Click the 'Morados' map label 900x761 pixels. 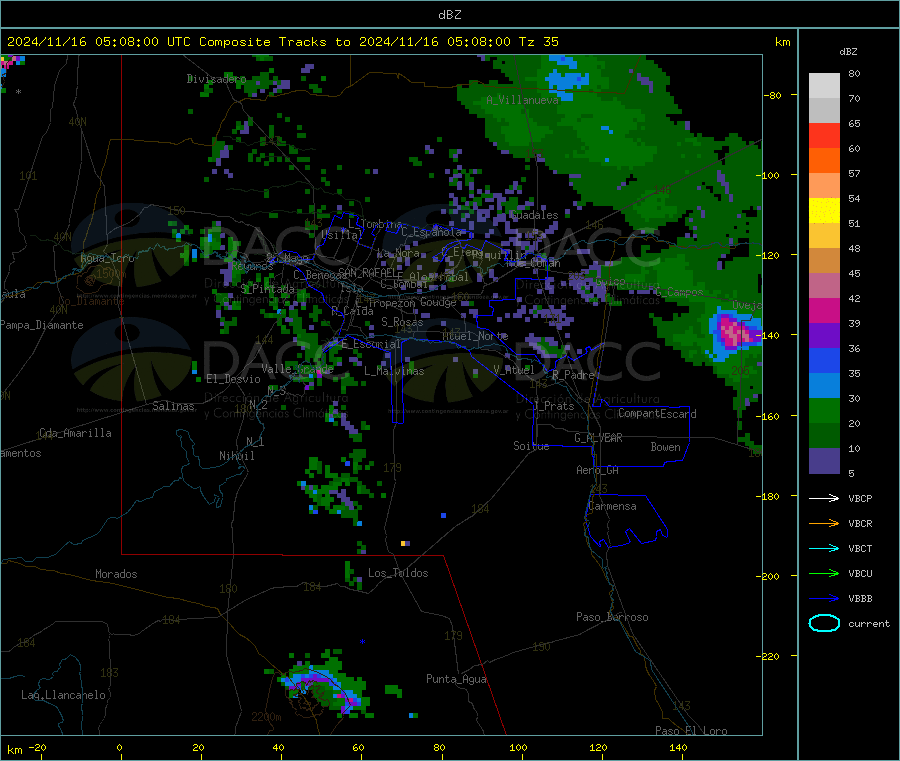[116, 574]
